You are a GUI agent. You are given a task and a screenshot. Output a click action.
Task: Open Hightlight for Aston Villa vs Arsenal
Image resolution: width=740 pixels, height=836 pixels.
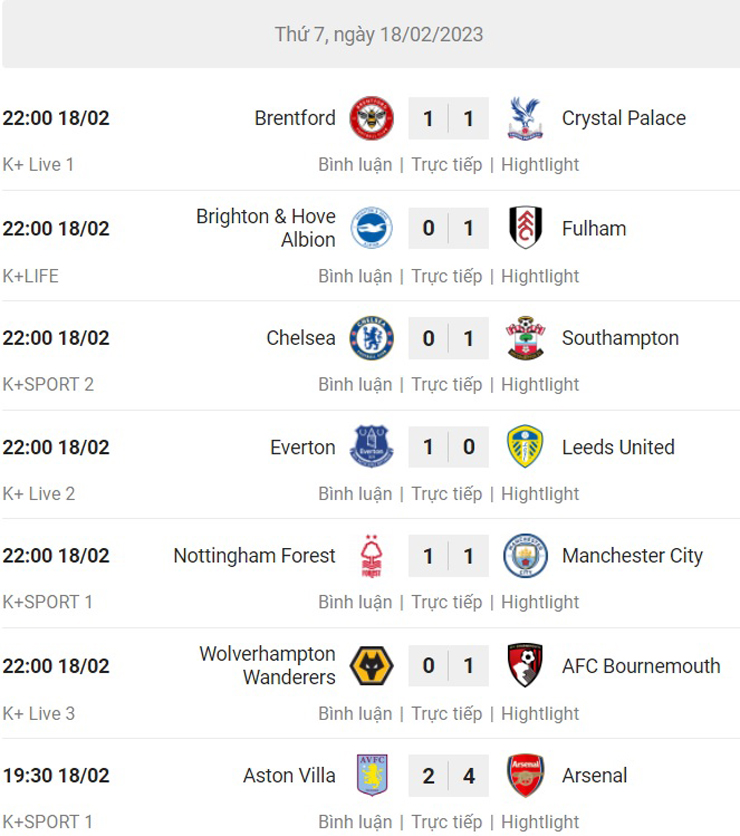(540, 822)
